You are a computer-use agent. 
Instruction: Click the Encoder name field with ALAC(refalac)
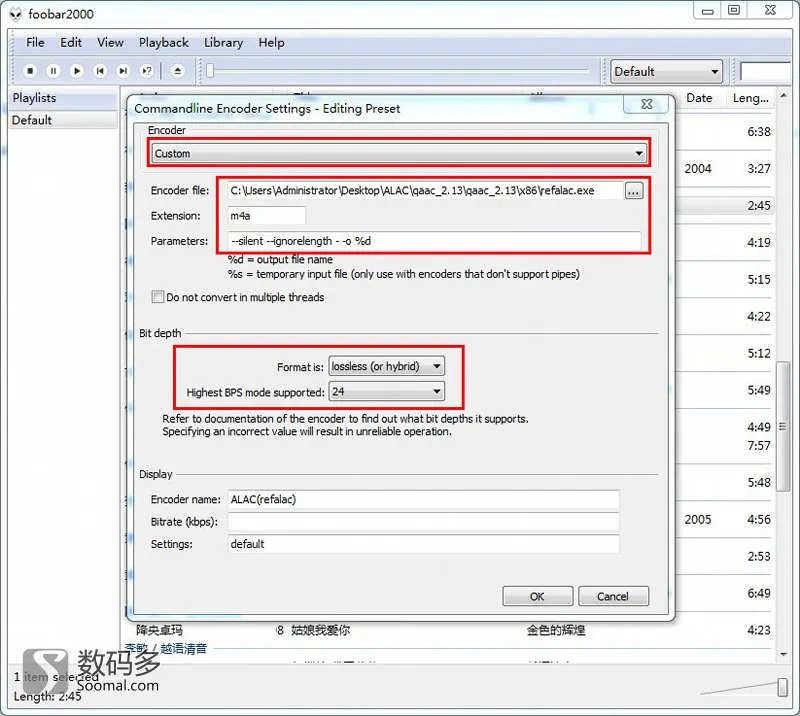(x=423, y=500)
